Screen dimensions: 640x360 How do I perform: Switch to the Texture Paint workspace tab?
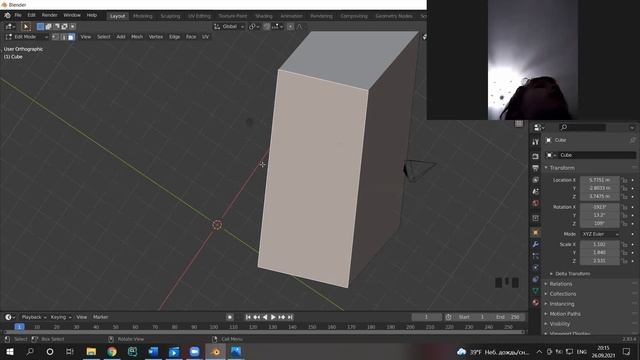coord(233,16)
